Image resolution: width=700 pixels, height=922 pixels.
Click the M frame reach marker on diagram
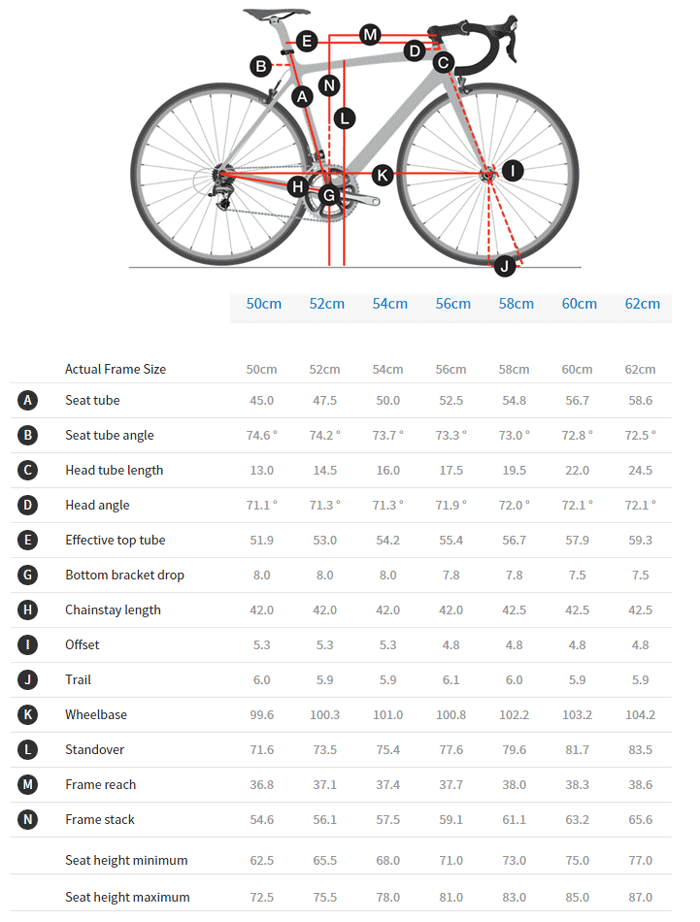[x=370, y=35]
